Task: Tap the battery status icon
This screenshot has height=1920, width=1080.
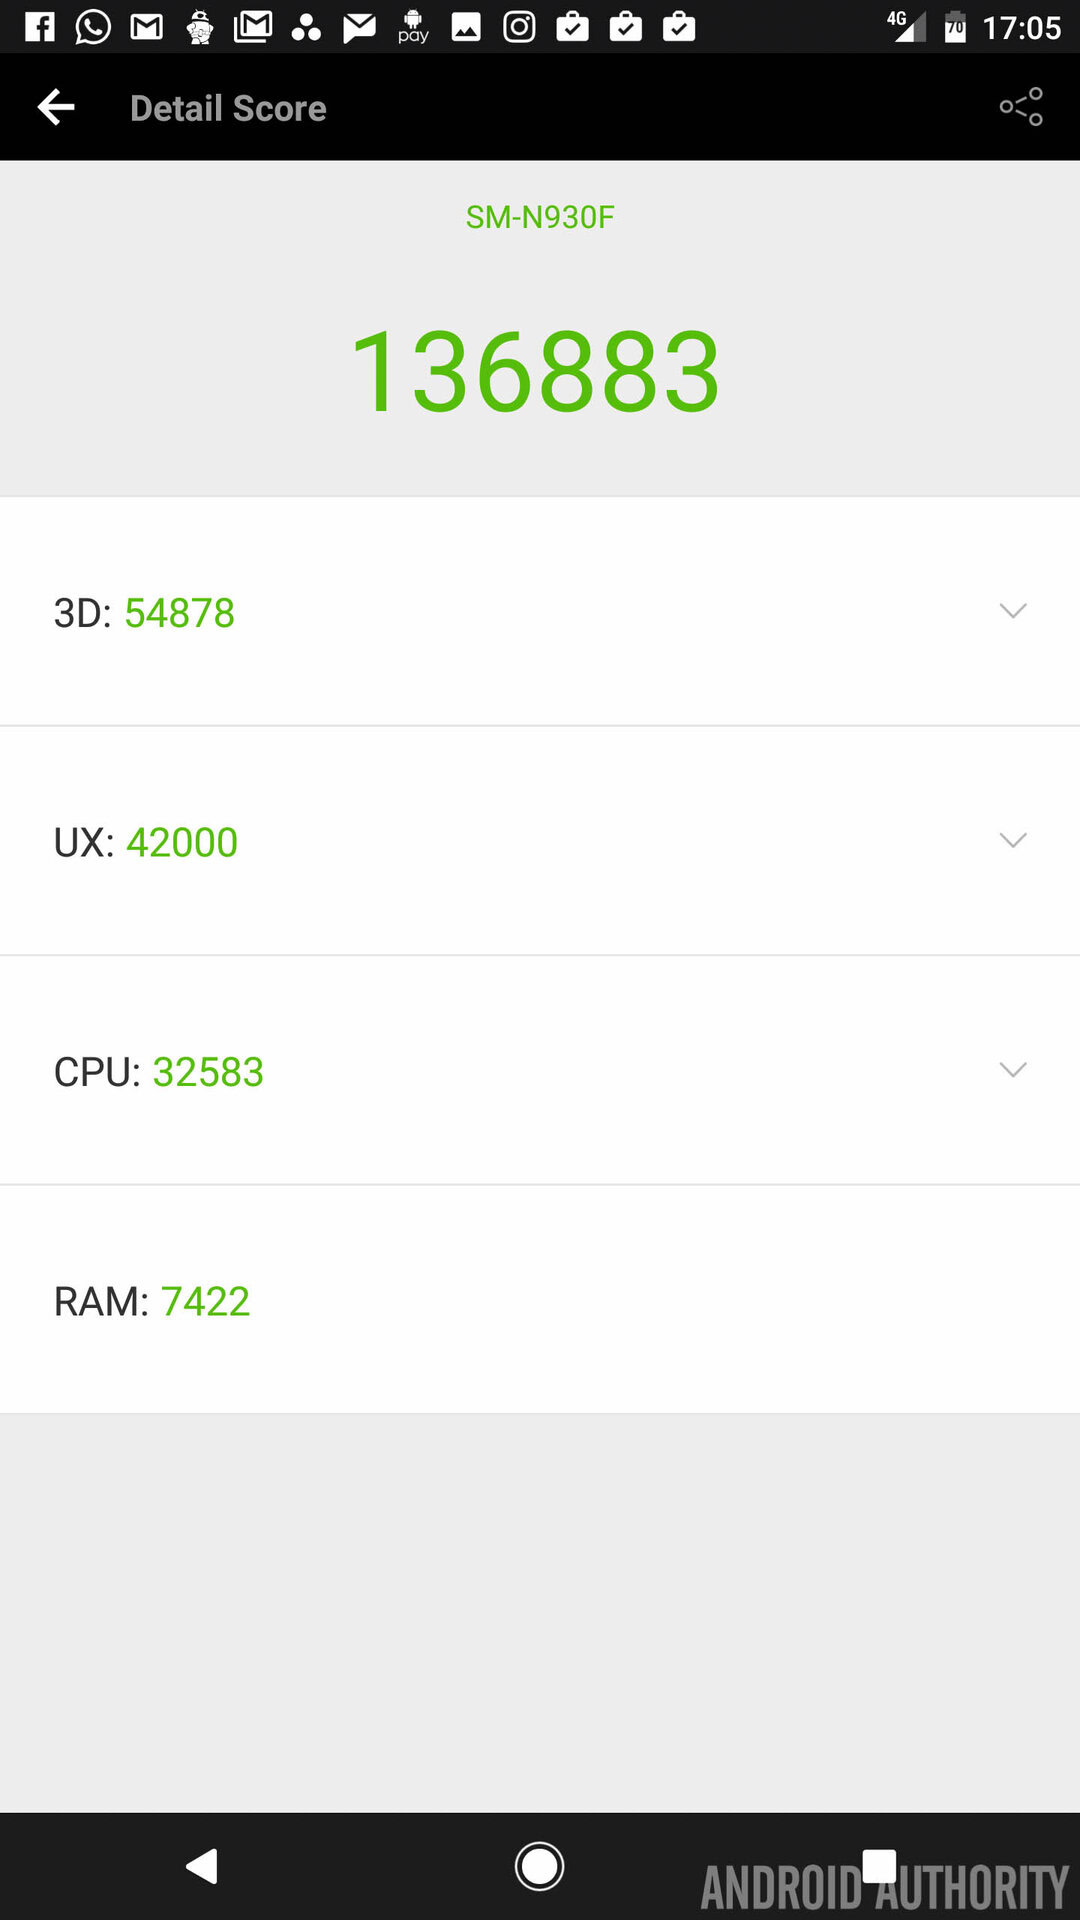Action: click(955, 27)
